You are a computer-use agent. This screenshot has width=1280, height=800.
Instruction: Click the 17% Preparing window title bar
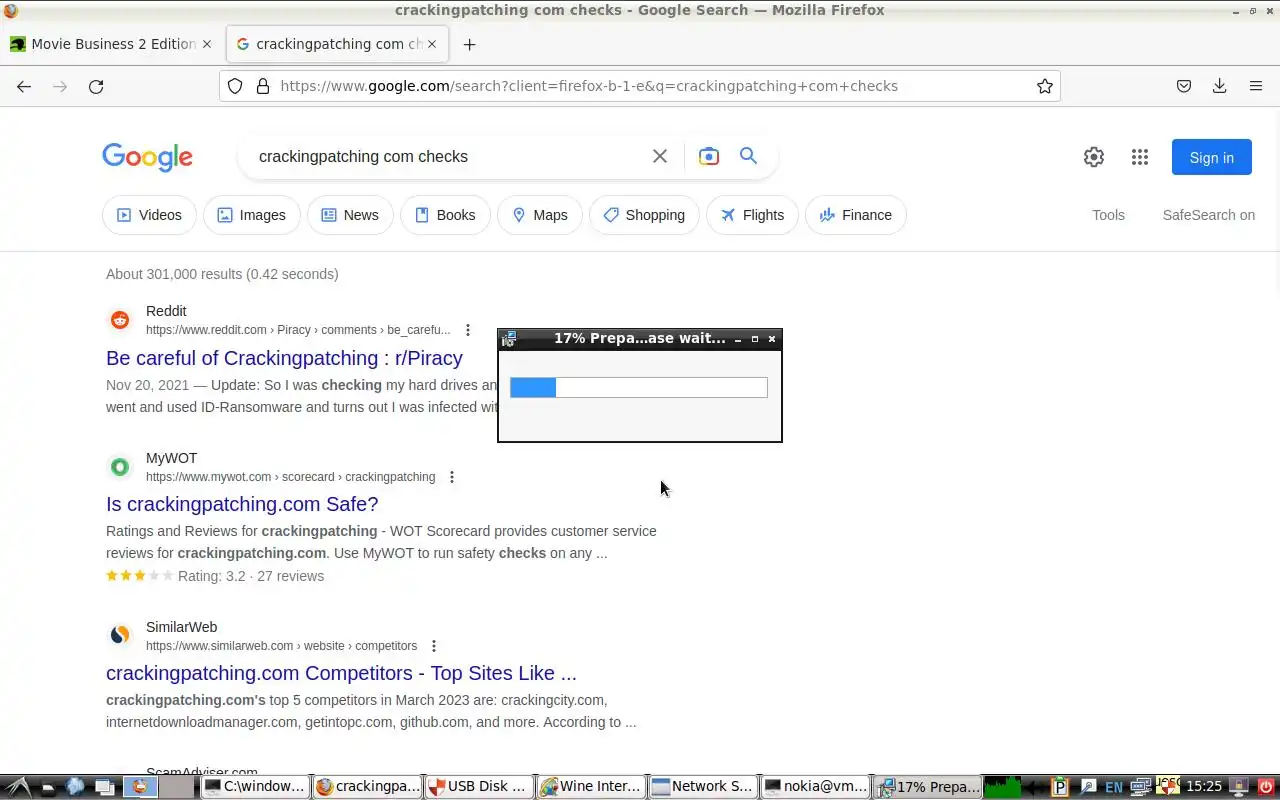click(640, 339)
